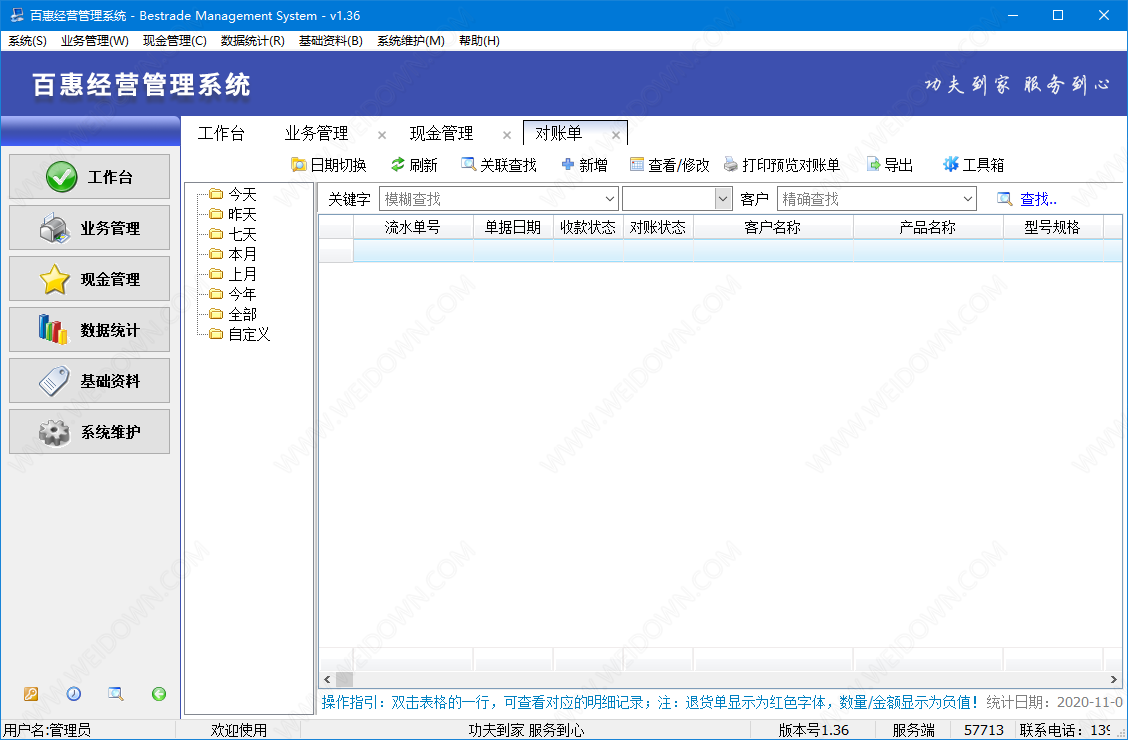Click the magnifier window icon in the sidebar footer
The height and width of the screenshot is (740, 1128).
[116, 694]
